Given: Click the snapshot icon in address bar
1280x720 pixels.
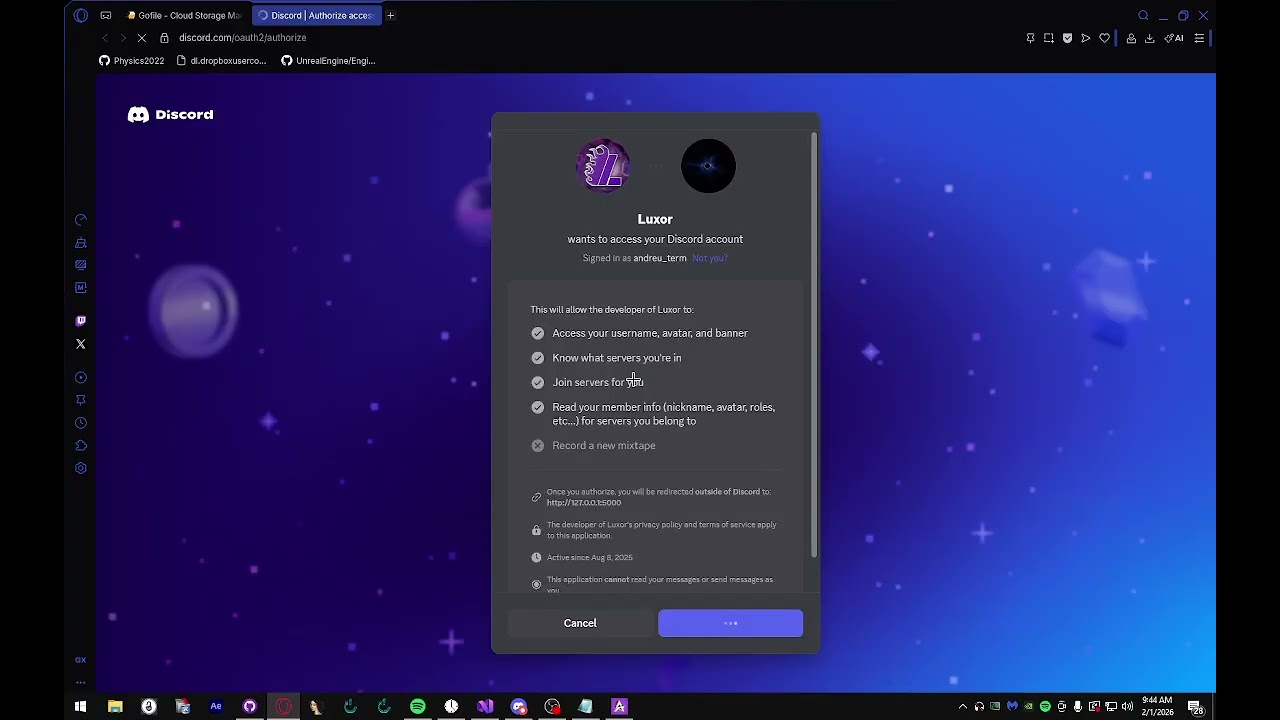Looking at the screenshot, I should 1048,38.
